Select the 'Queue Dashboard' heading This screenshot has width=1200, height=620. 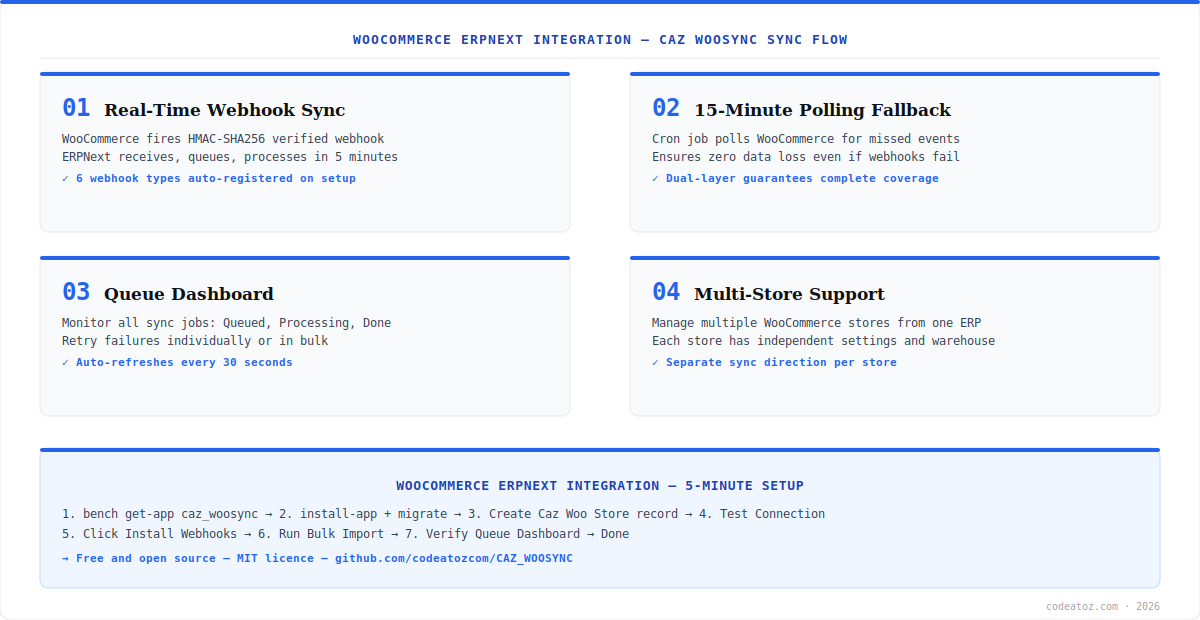click(188, 294)
